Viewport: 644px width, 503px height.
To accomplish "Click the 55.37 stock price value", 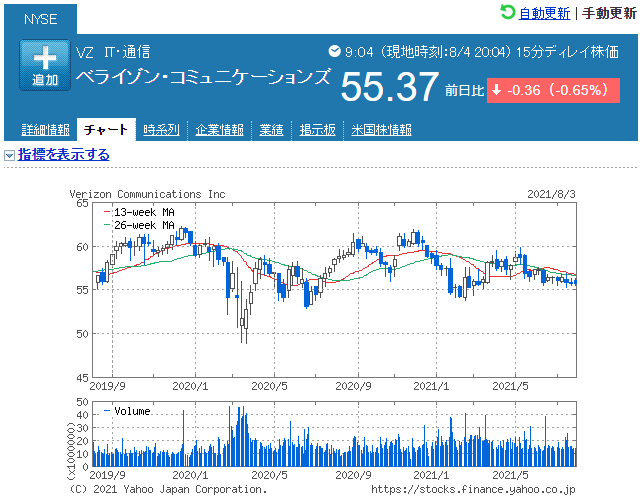I will [x=389, y=87].
